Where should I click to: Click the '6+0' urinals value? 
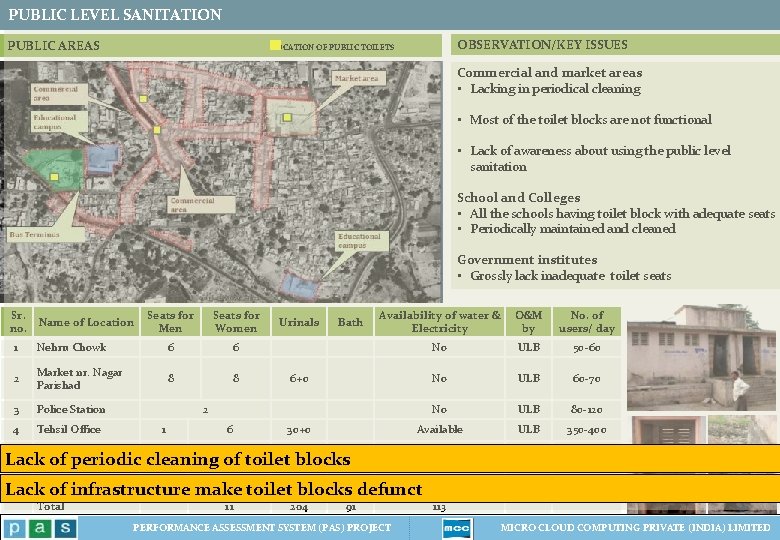pyautogui.click(x=299, y=378)
